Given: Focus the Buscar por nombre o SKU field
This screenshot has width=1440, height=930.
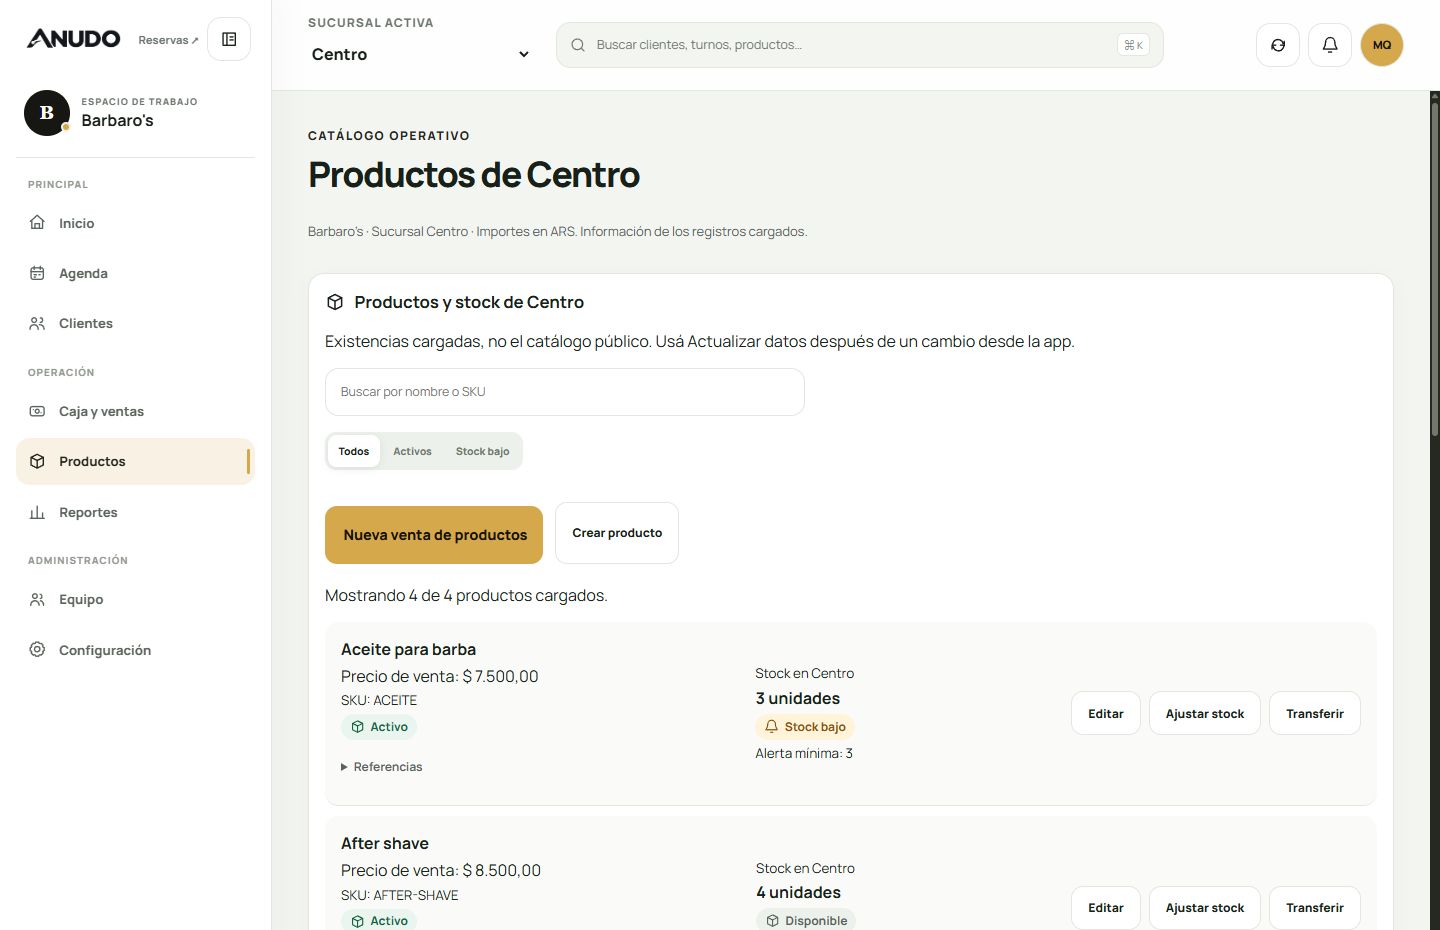Looking at the screenshot, I should [564, 392].
